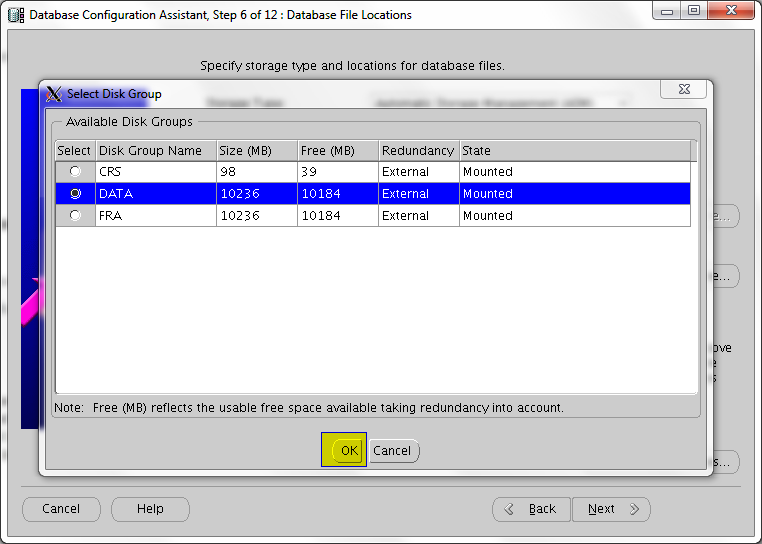Screen dimensions: 762x544
Task: Cancel the Select Disk Group dialog
Action: (x=392, y=451)
